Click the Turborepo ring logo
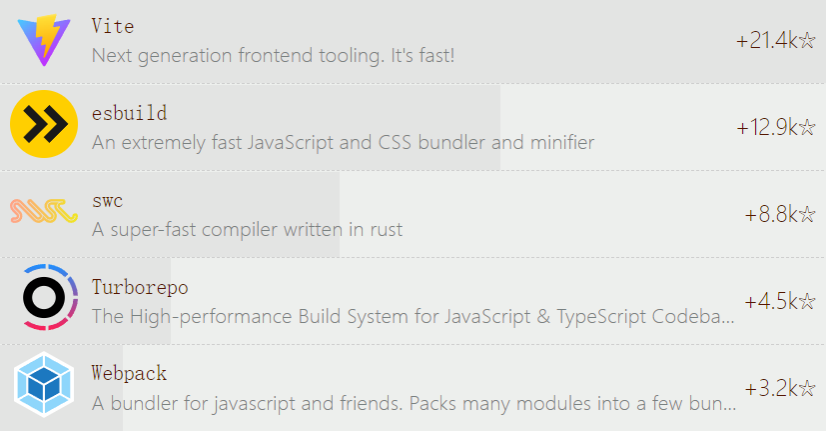Image resolution: width=826 pixels, height=432 pixels. [45, 299]
